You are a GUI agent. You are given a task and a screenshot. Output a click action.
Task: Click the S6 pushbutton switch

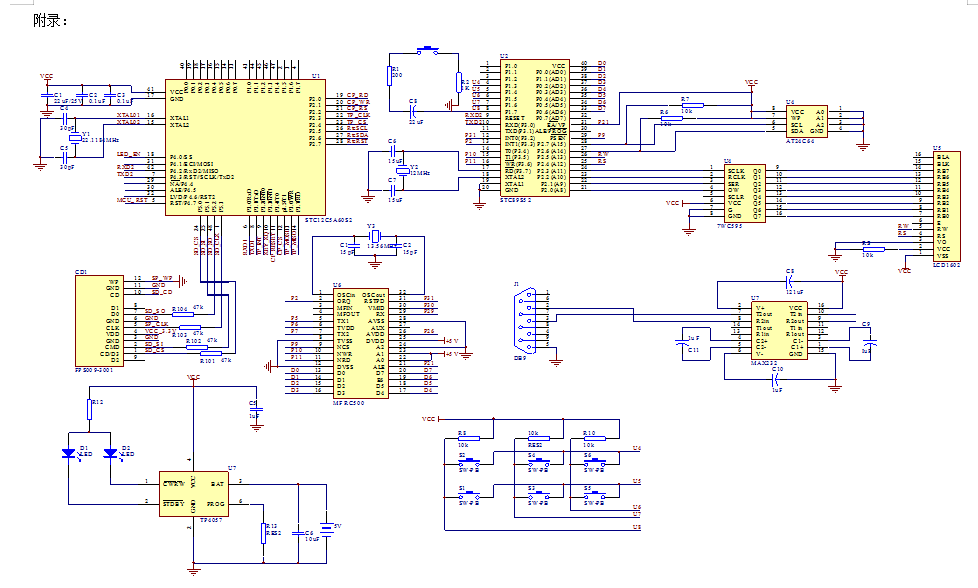(x=595, y=462)
